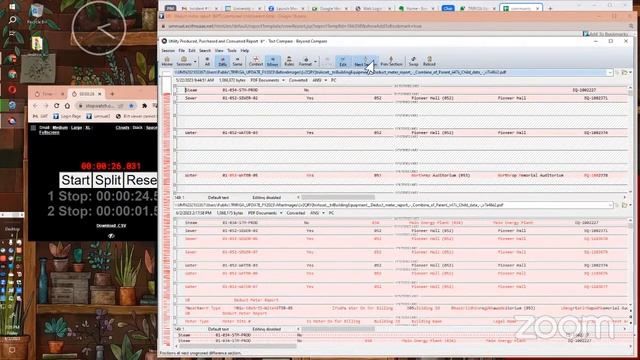Viewport: 640px width, 360px height.
Task: Open home page in stopwatch browser window
Action: [x=67, y=106]
